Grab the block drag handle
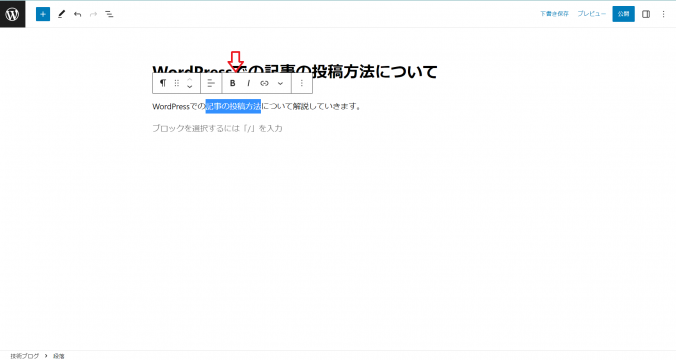This screenshot has width=676, height=360. tap(177, 83)
